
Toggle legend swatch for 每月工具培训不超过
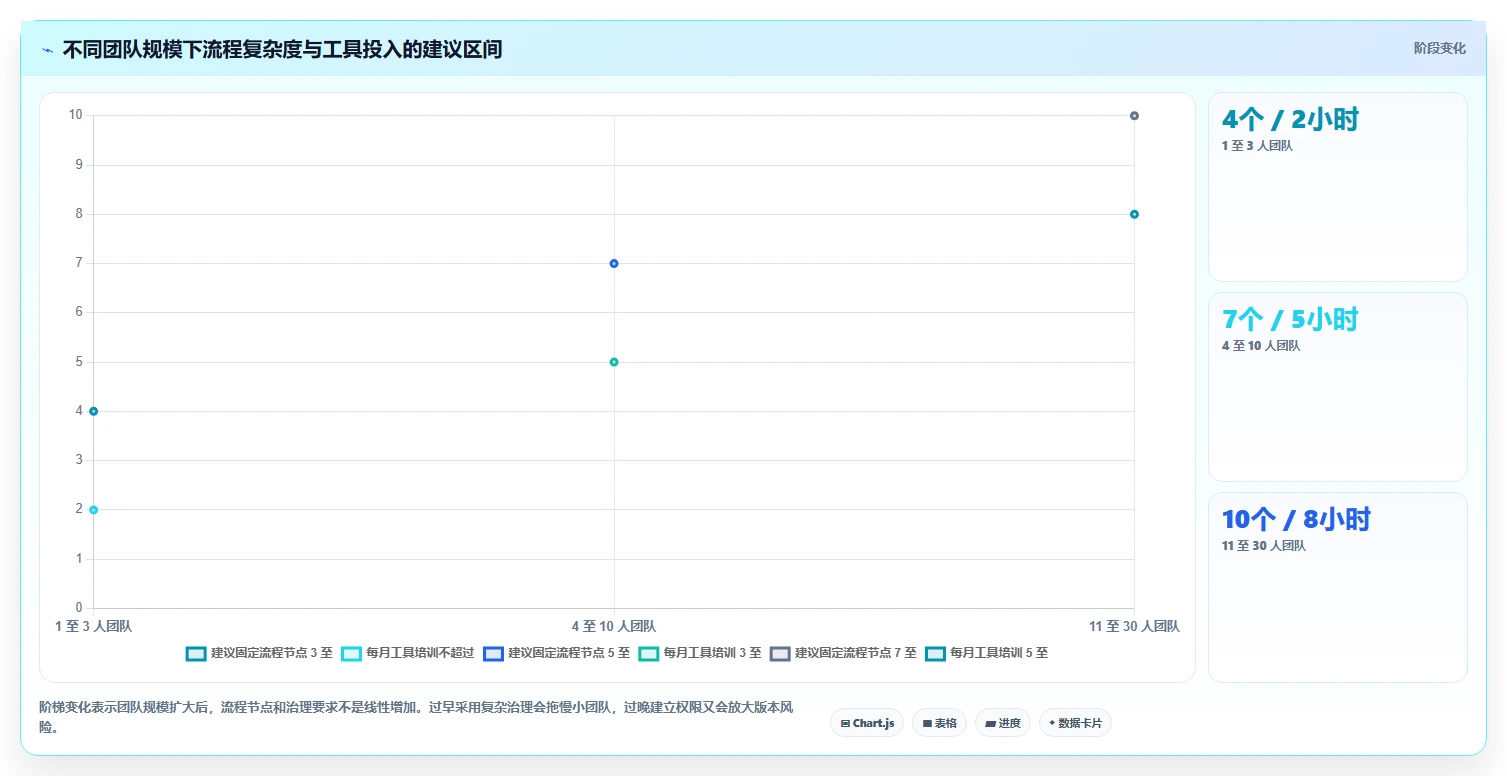point(351,653)
